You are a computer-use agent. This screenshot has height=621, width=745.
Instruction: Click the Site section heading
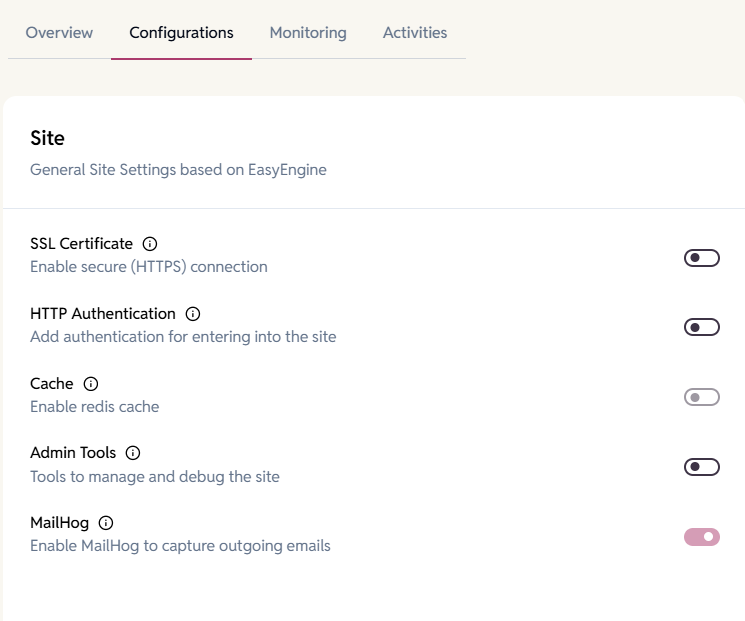click(x=47, y=138)
